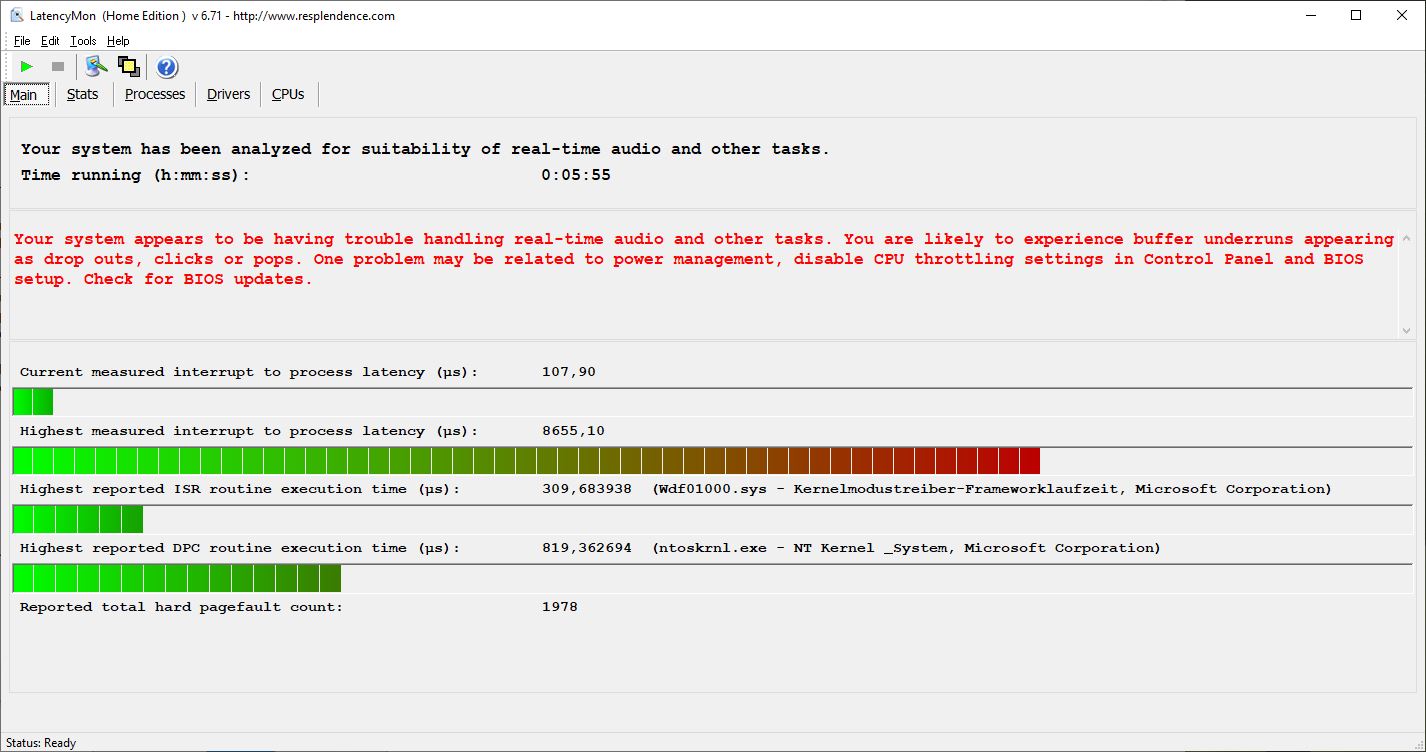1426x752 pixels.
Task: Switch to the Drivers tab
Action: click(228, 94)
